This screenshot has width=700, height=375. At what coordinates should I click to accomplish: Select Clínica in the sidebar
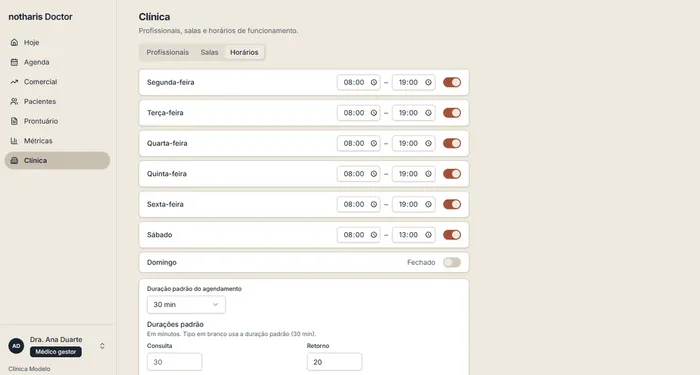tap(57, 160)
